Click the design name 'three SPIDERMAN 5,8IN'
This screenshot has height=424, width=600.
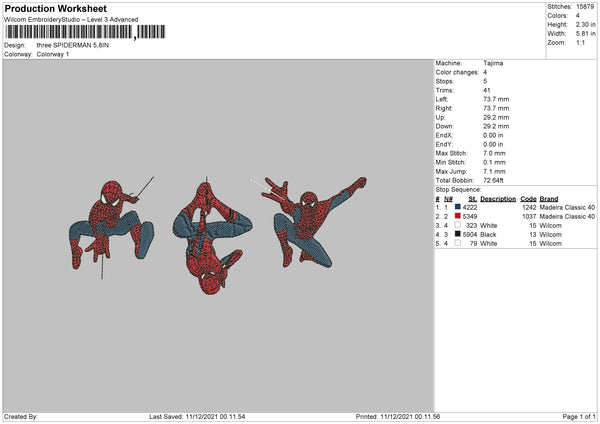pos(73,45)
